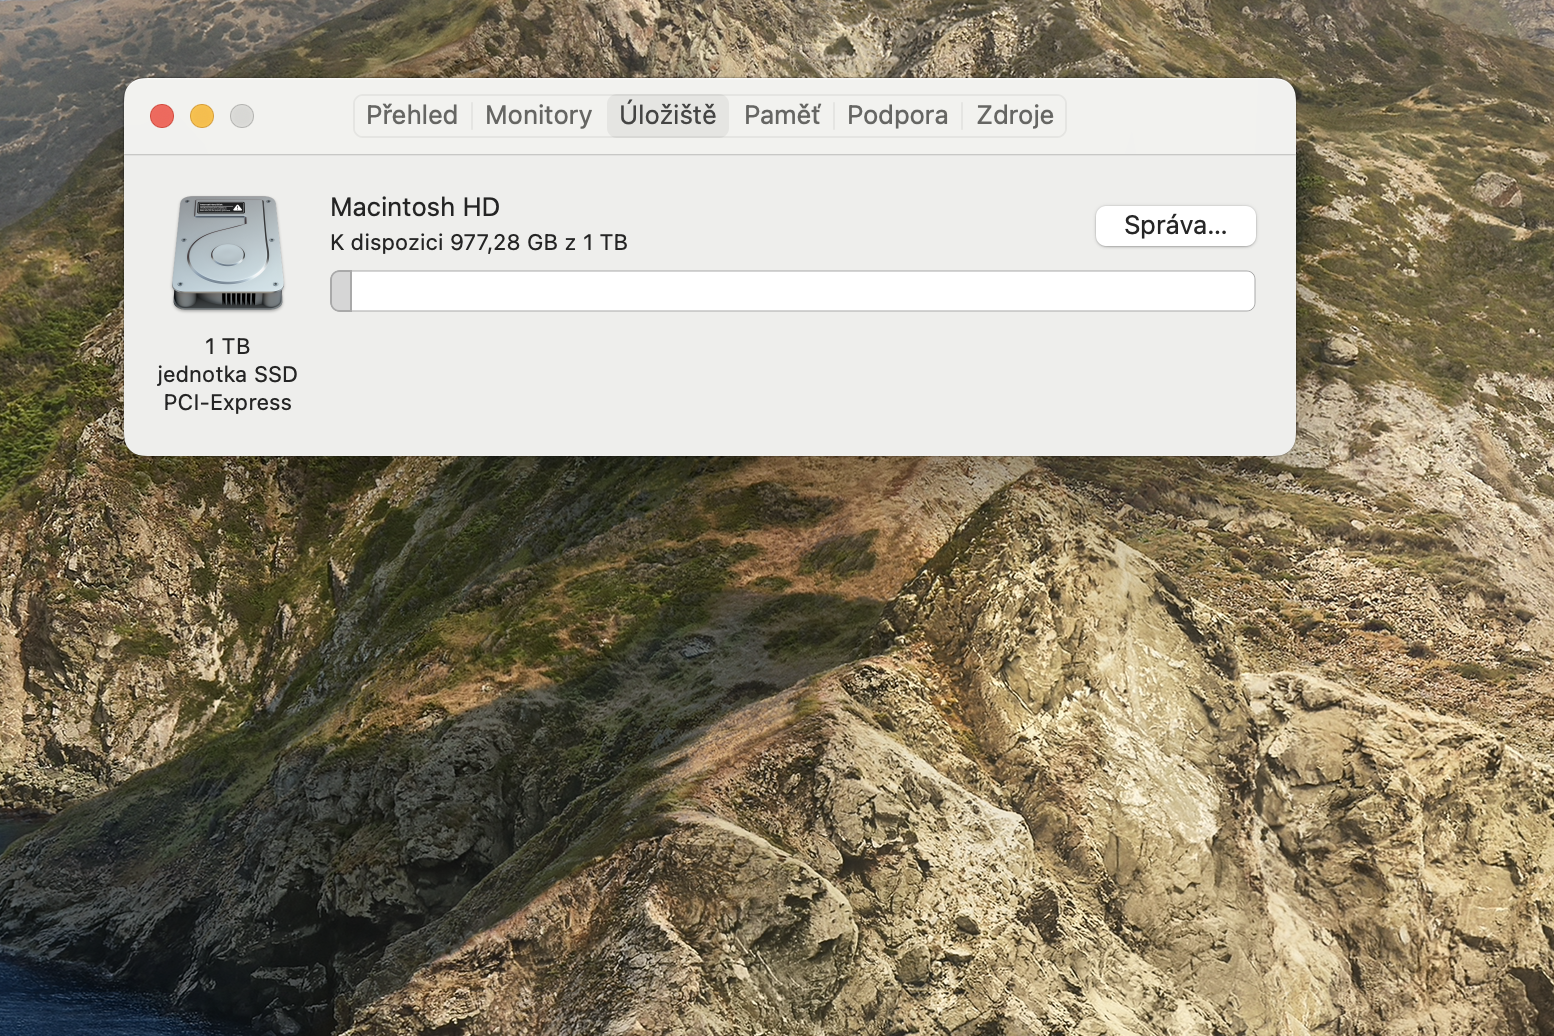Show the Paměť tab
The width and height of the screenshot is (1554, 1036).
coord(782,115)
